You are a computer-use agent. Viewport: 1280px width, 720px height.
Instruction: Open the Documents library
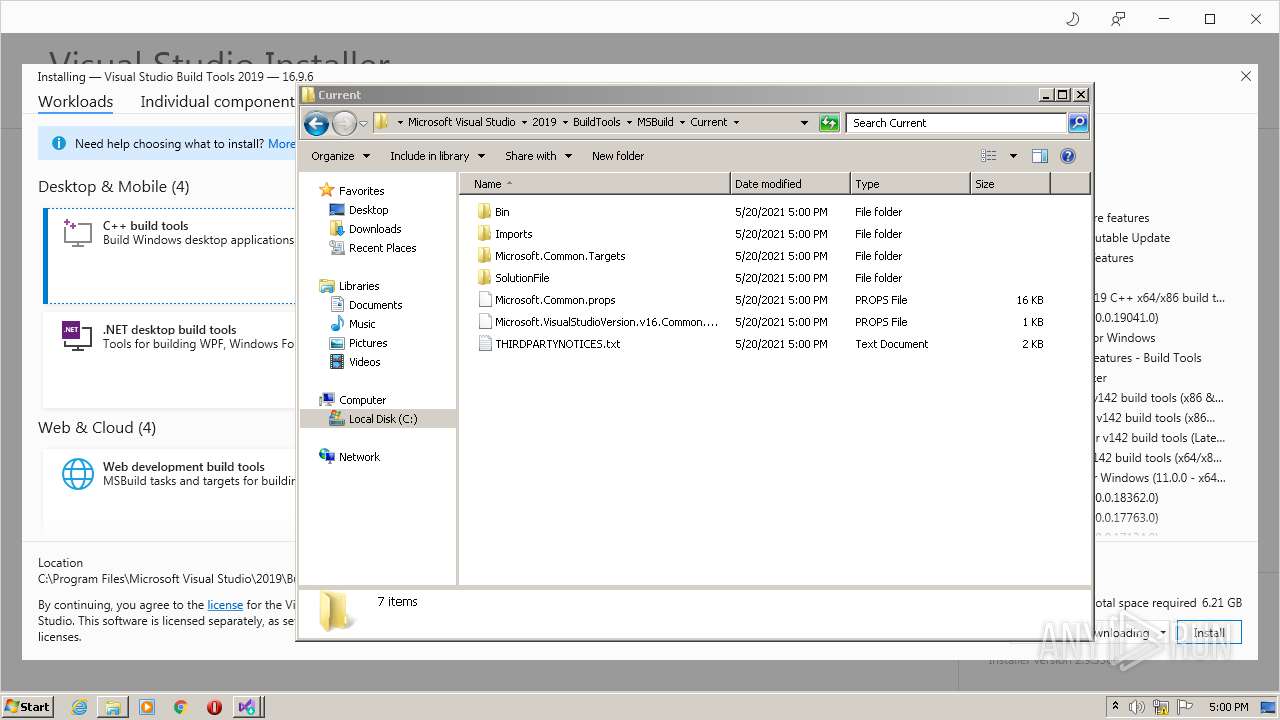375,305
